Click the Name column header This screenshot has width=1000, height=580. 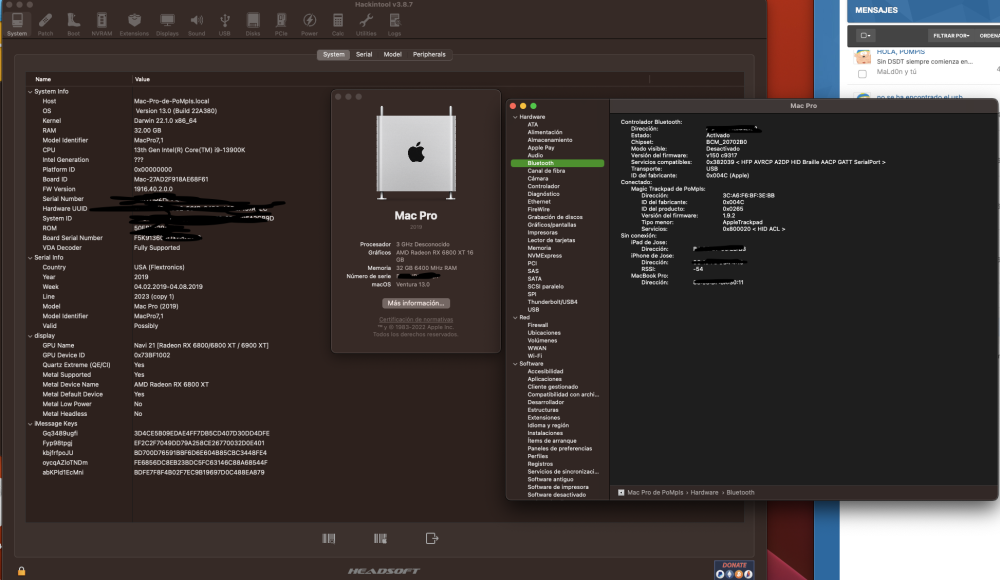(x=79, y=80)
